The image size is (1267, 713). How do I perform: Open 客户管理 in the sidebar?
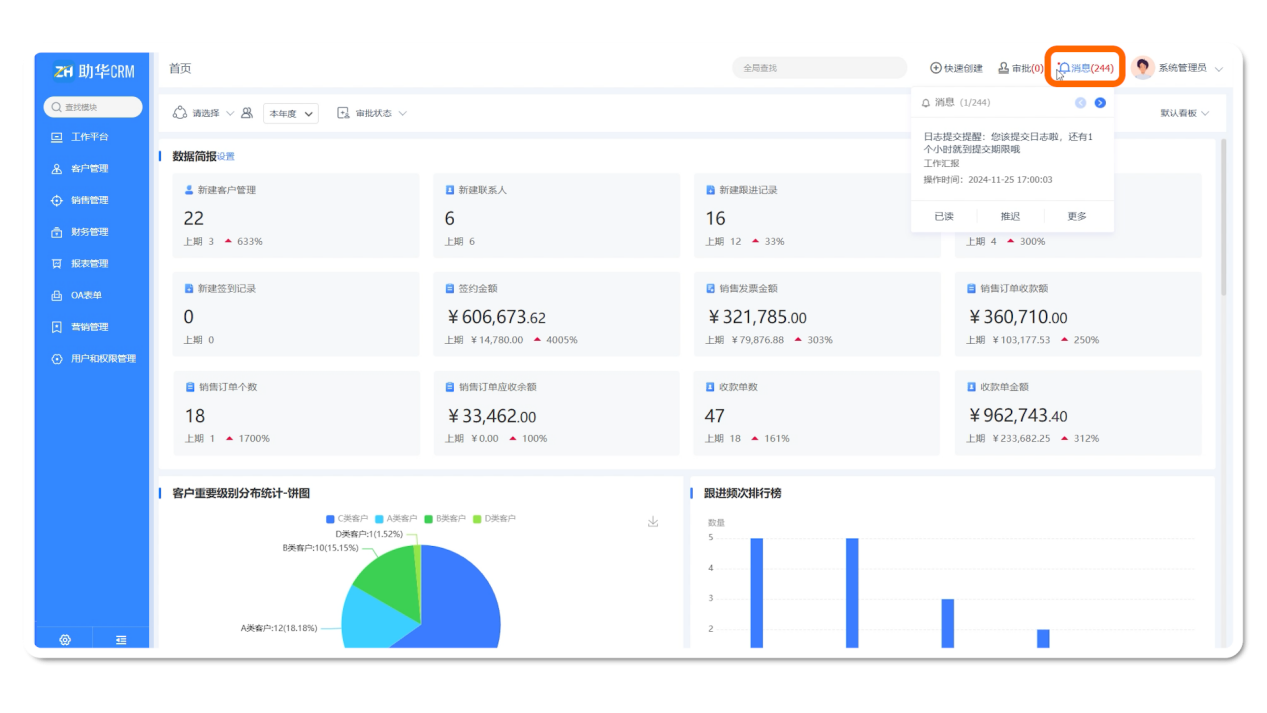pyautogui.click(x=89, y=169)
